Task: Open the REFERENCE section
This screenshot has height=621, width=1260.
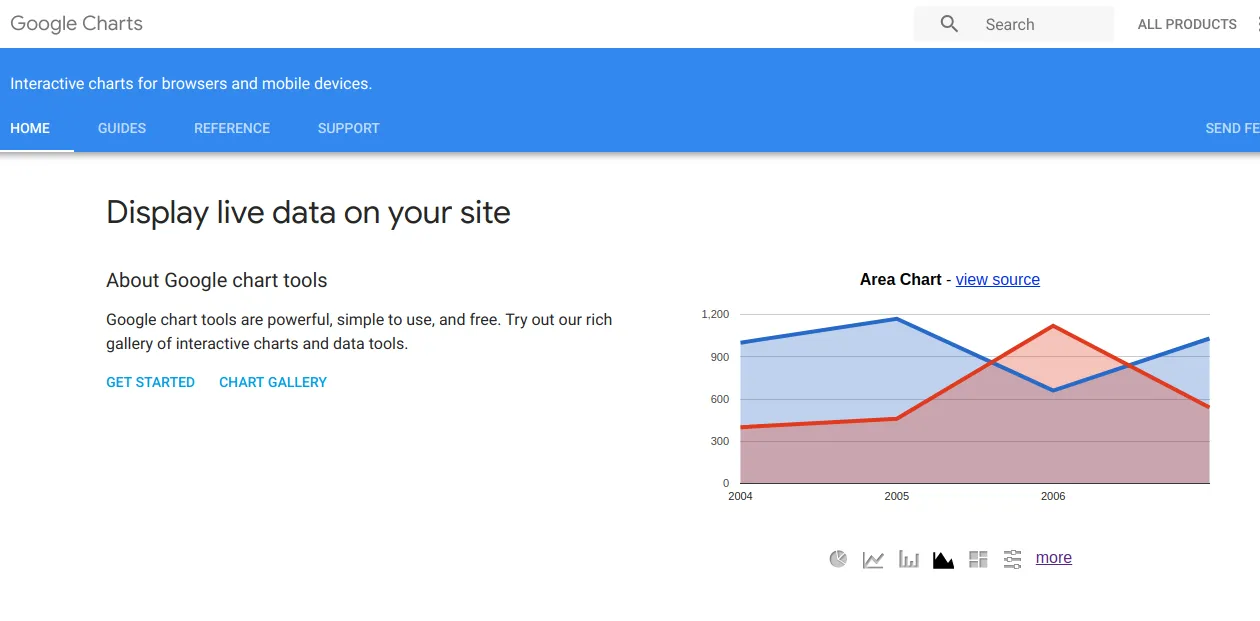Action: tap(232, 128)
